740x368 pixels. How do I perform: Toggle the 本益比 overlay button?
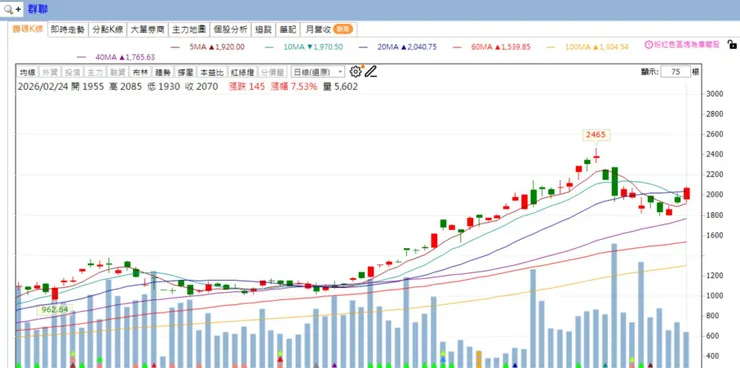[x=211, y=72]
